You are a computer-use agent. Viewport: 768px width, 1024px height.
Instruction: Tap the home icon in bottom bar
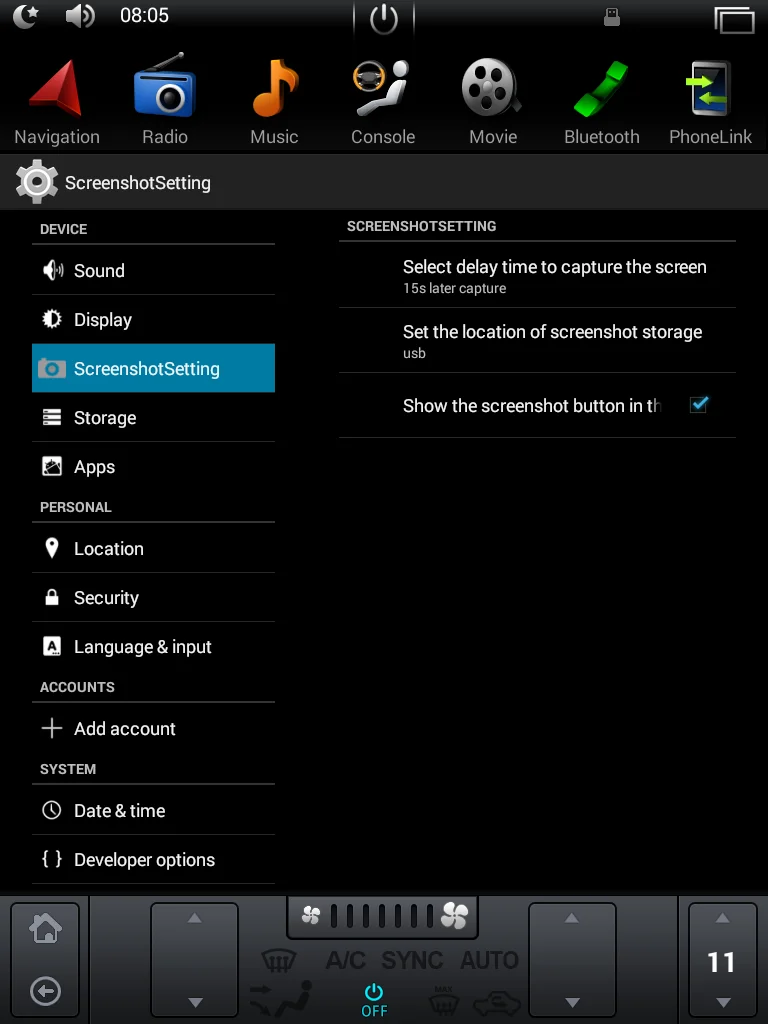45,928
